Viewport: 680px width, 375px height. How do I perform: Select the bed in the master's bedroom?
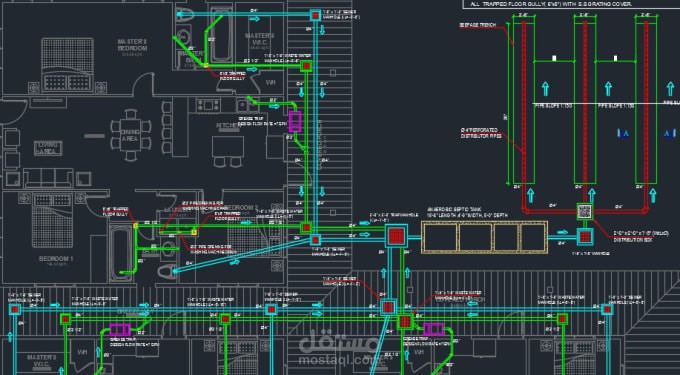(68, 65)
